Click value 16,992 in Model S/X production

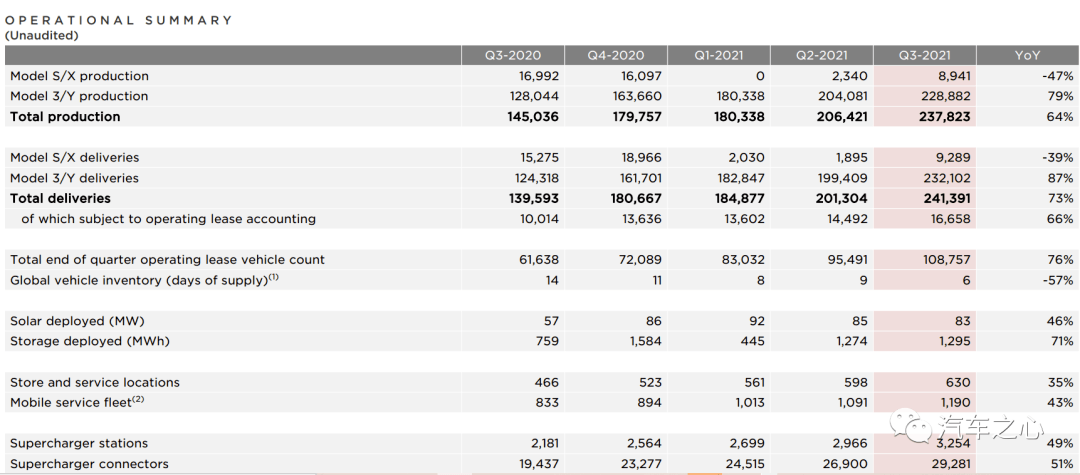point(539,76)
